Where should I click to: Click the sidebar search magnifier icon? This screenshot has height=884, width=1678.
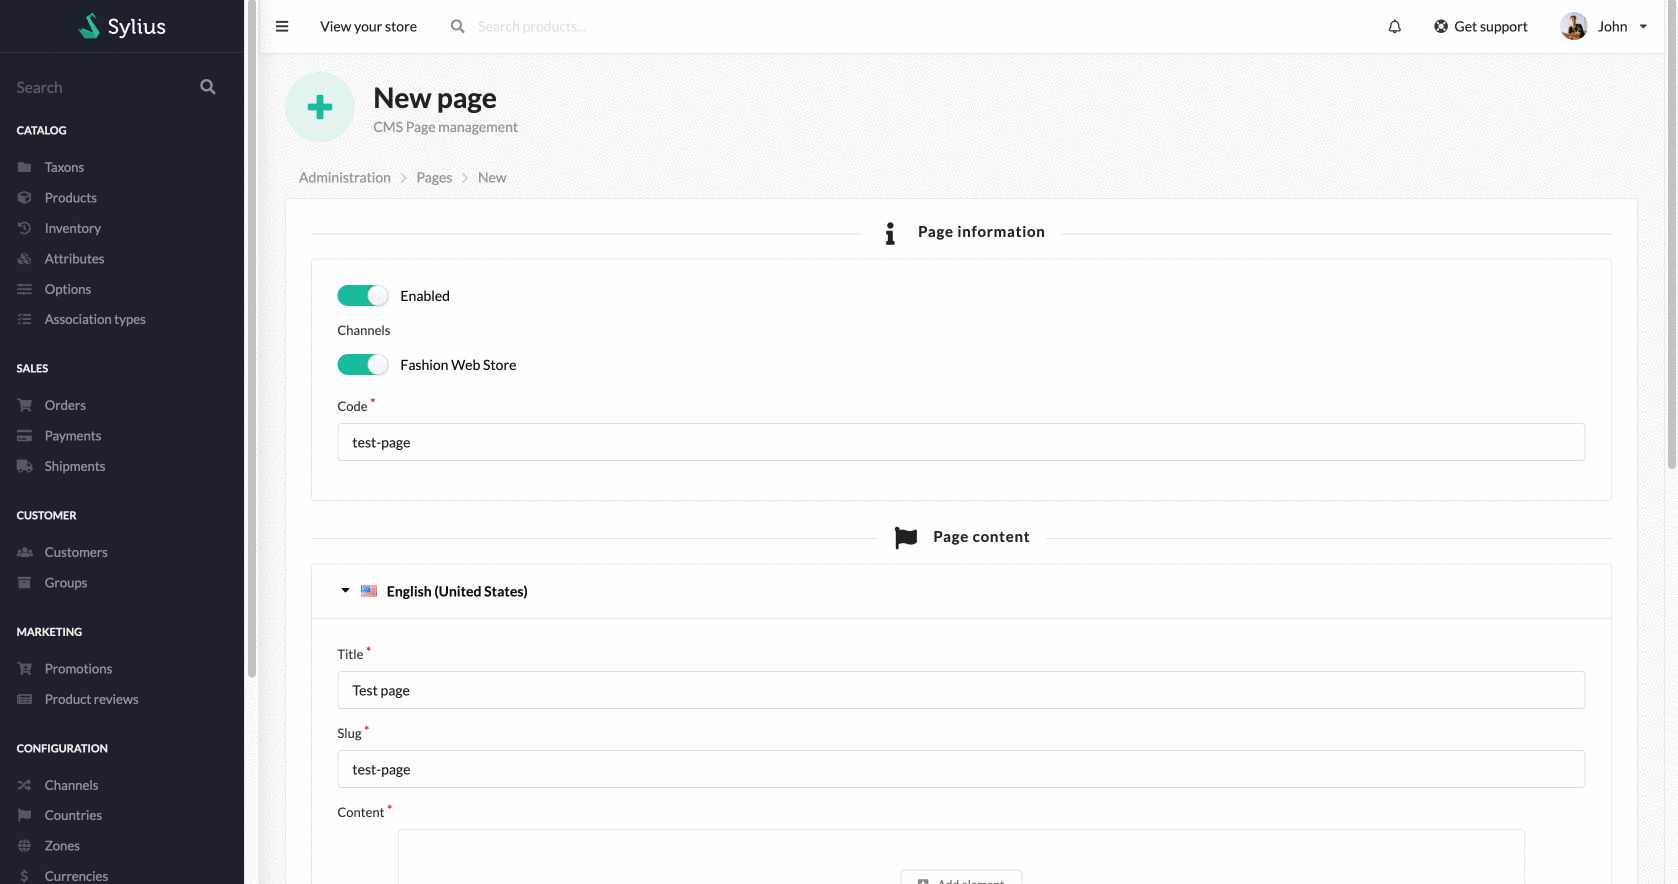[x=208, y=87]
